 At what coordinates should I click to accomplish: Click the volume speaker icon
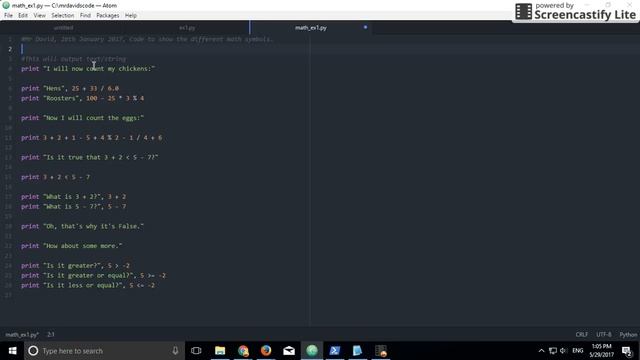click(x=564, y=351)
